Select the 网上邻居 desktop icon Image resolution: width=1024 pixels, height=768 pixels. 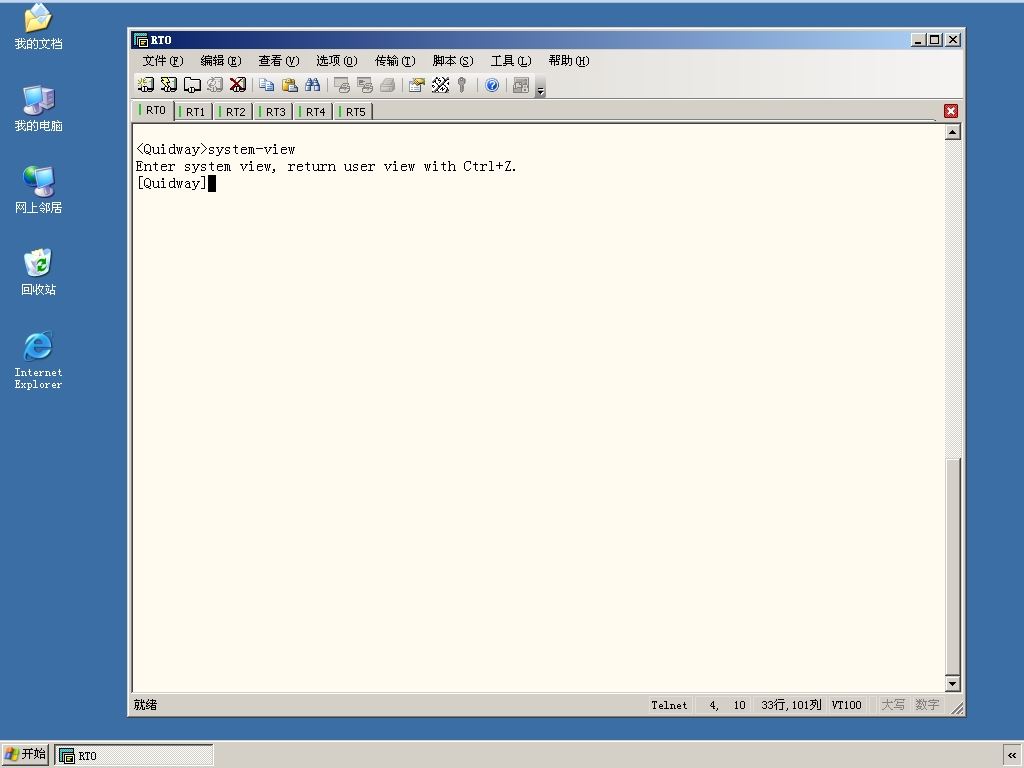click(x=38, y=190)
